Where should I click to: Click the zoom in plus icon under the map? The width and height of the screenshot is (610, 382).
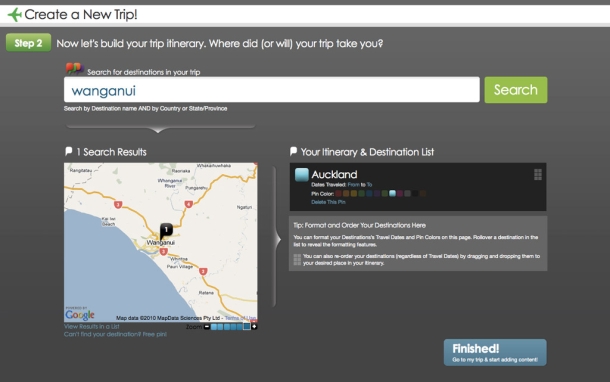pos(254,327)
